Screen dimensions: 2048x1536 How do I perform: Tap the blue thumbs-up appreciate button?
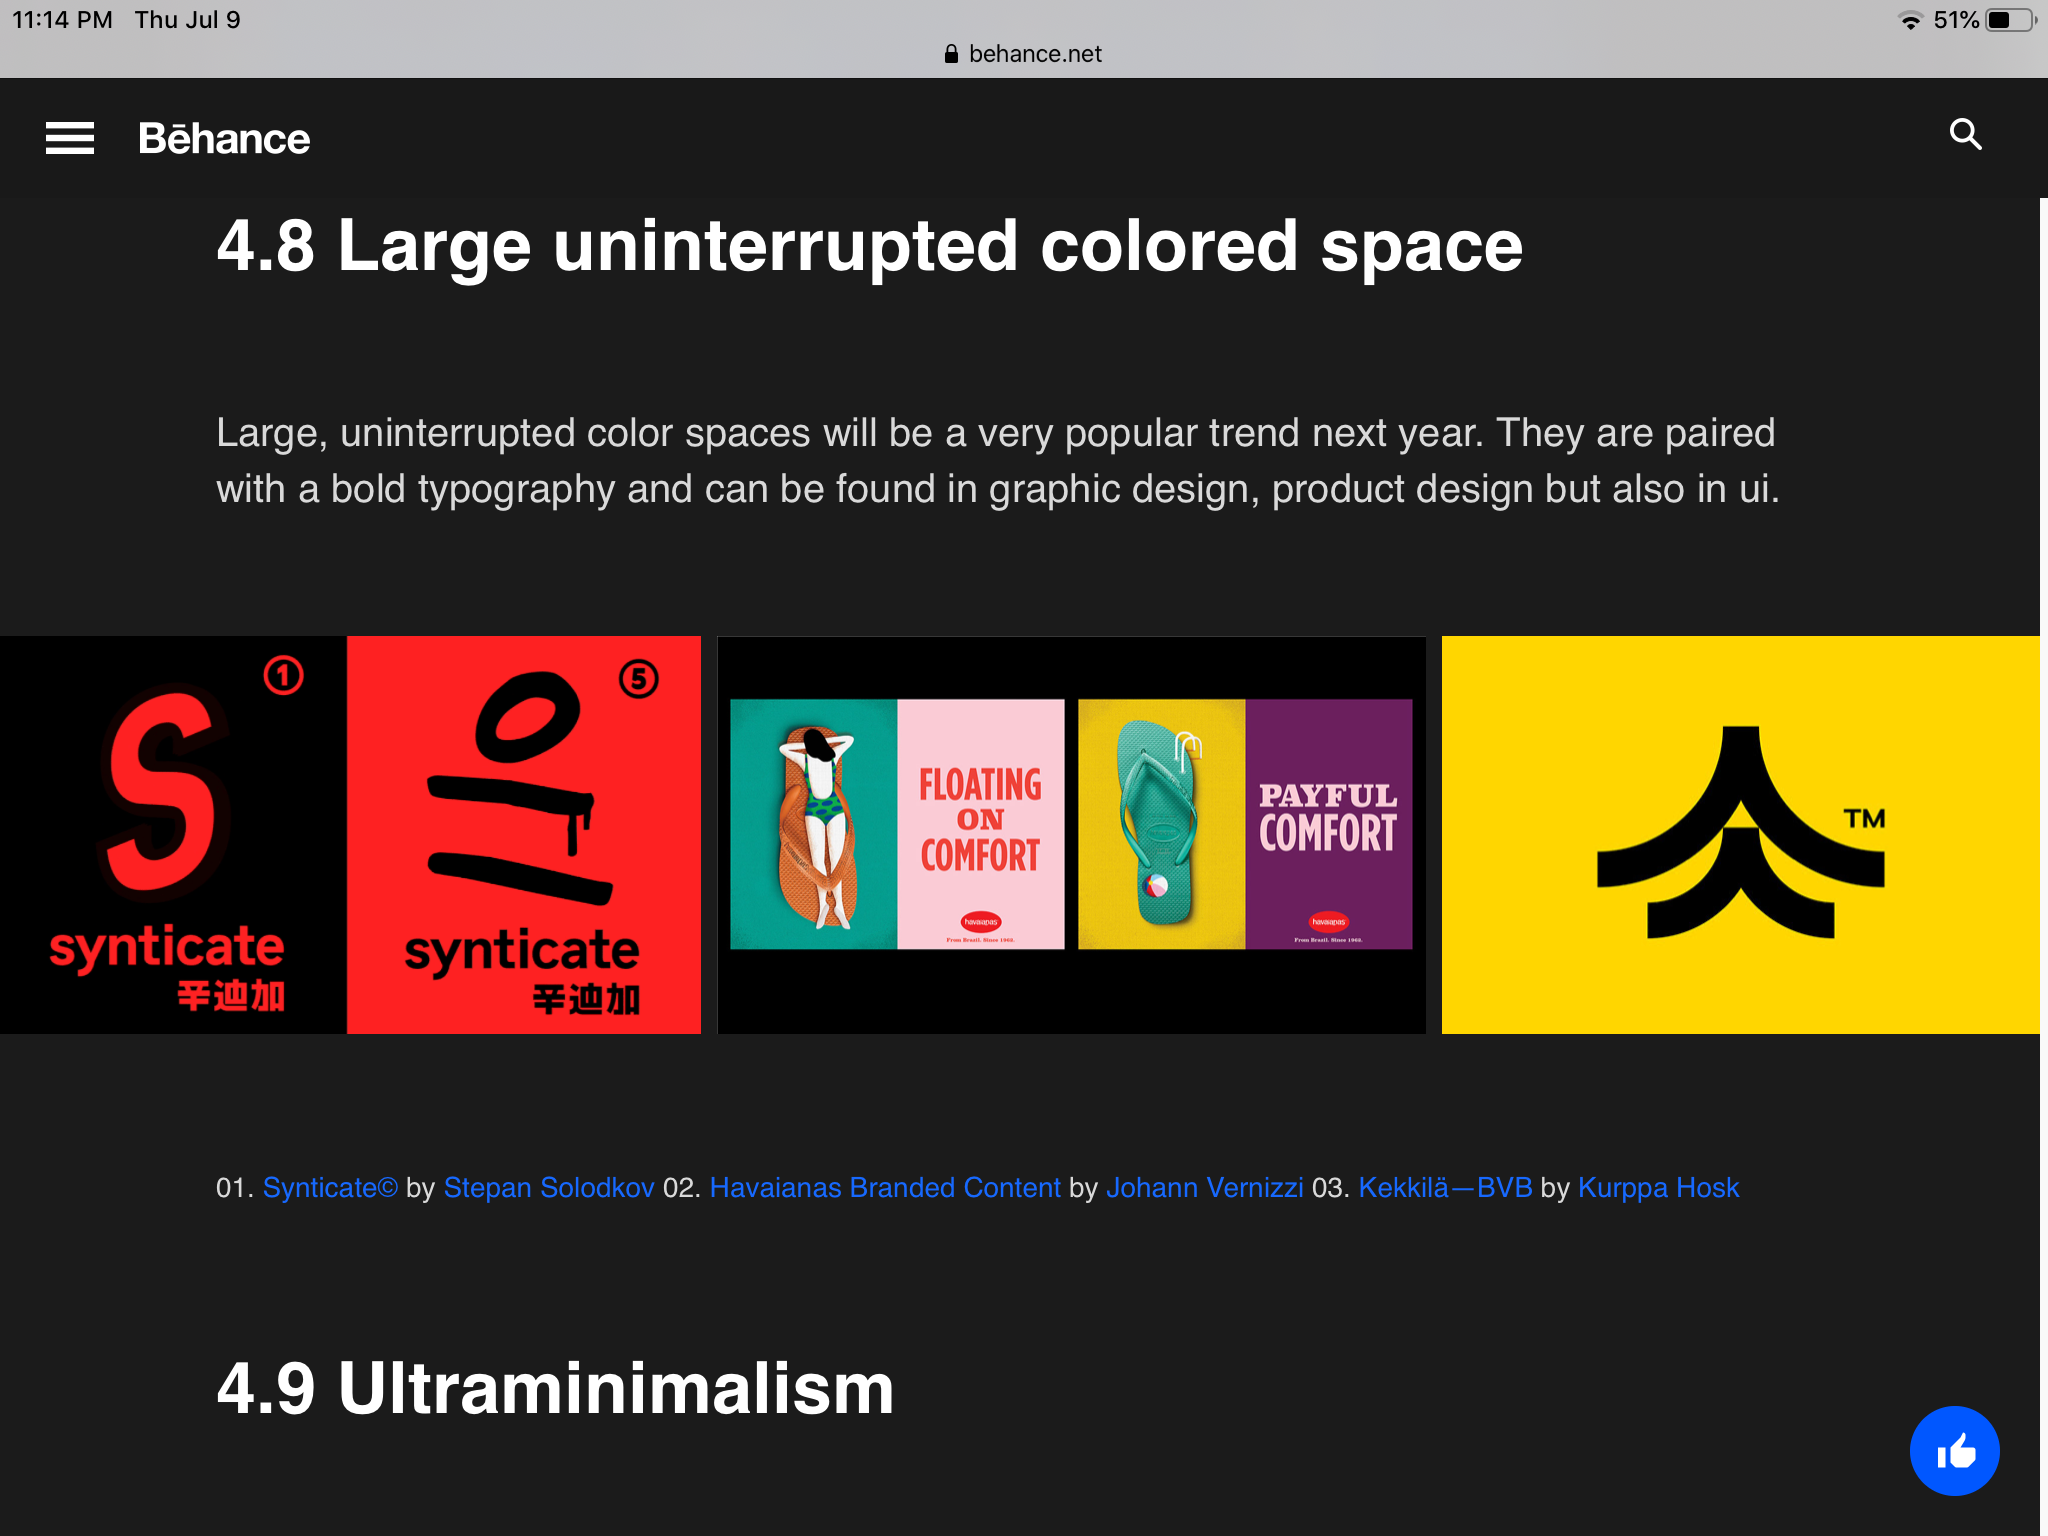tap(1954, 1450)
